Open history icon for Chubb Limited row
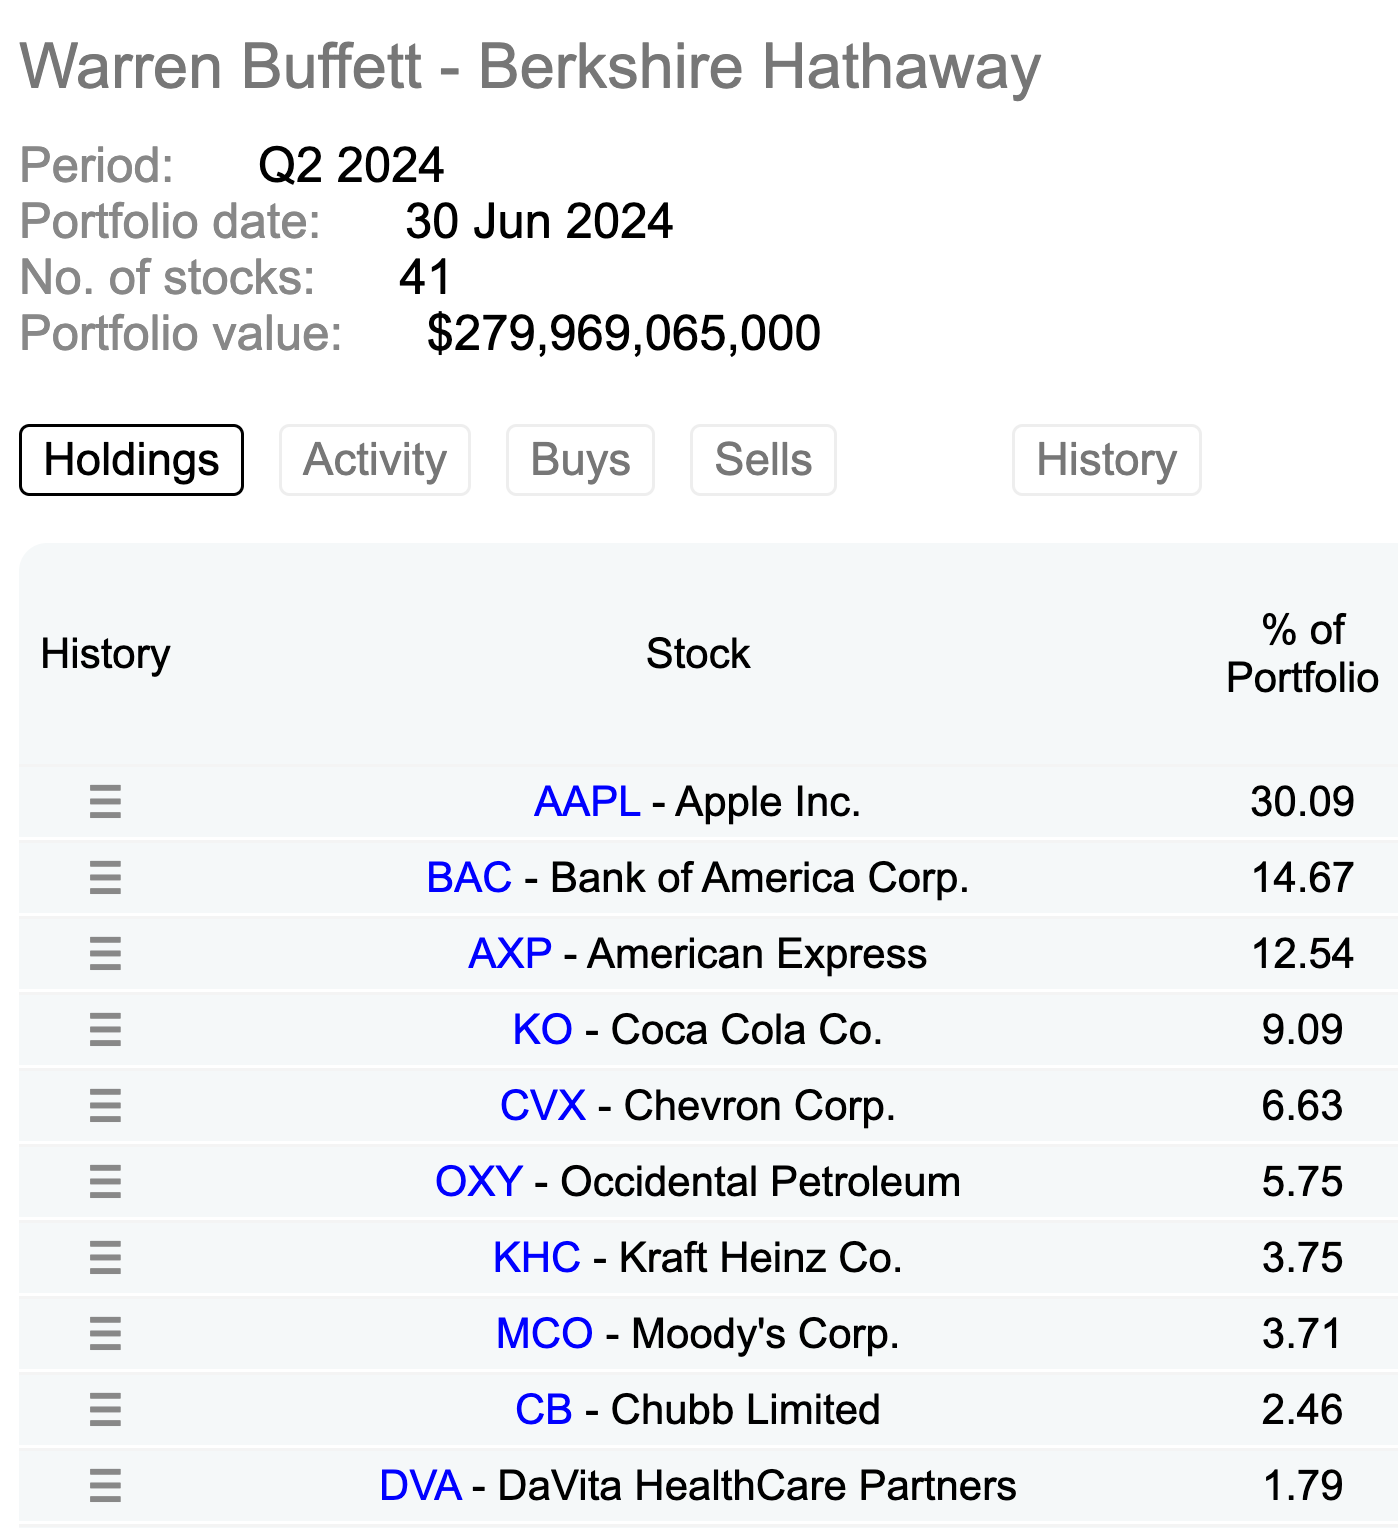Screen dimensions: 1398x1528 coord(105,1410)
